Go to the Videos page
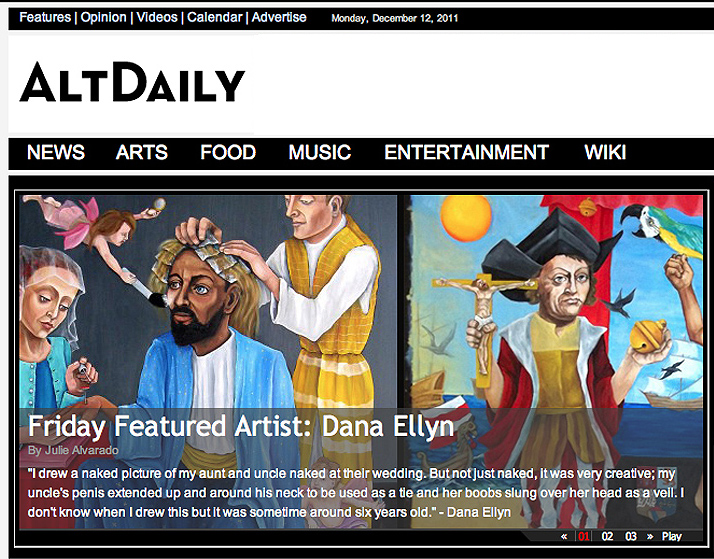 (157, 17)
